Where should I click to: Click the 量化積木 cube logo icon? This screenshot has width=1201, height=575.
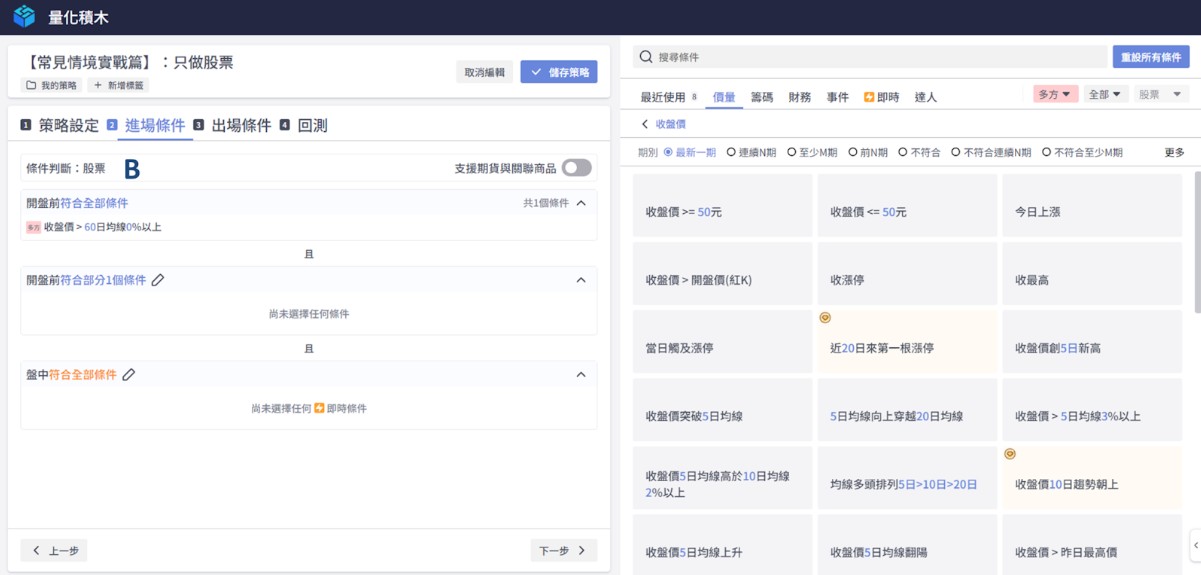pos(24,17)
